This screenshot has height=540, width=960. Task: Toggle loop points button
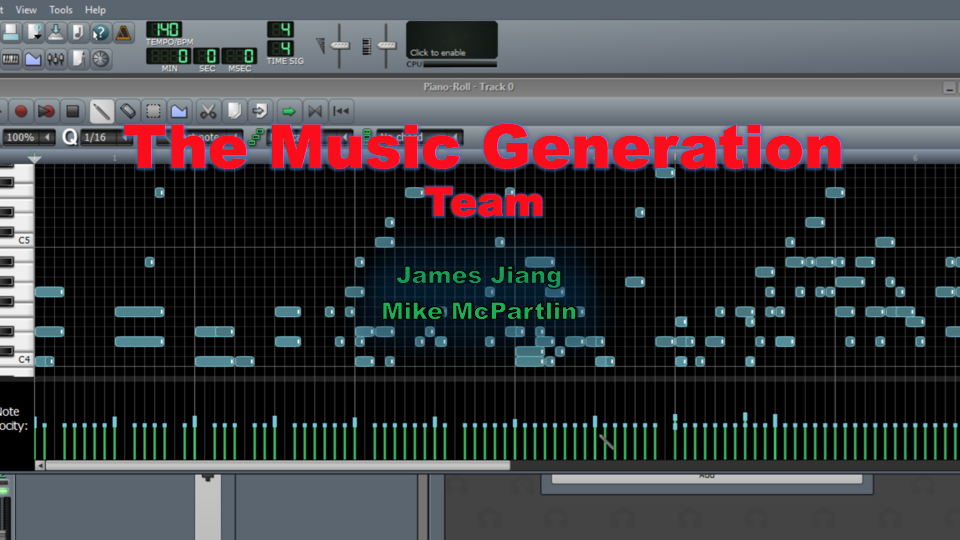click(x=315, y=111)
